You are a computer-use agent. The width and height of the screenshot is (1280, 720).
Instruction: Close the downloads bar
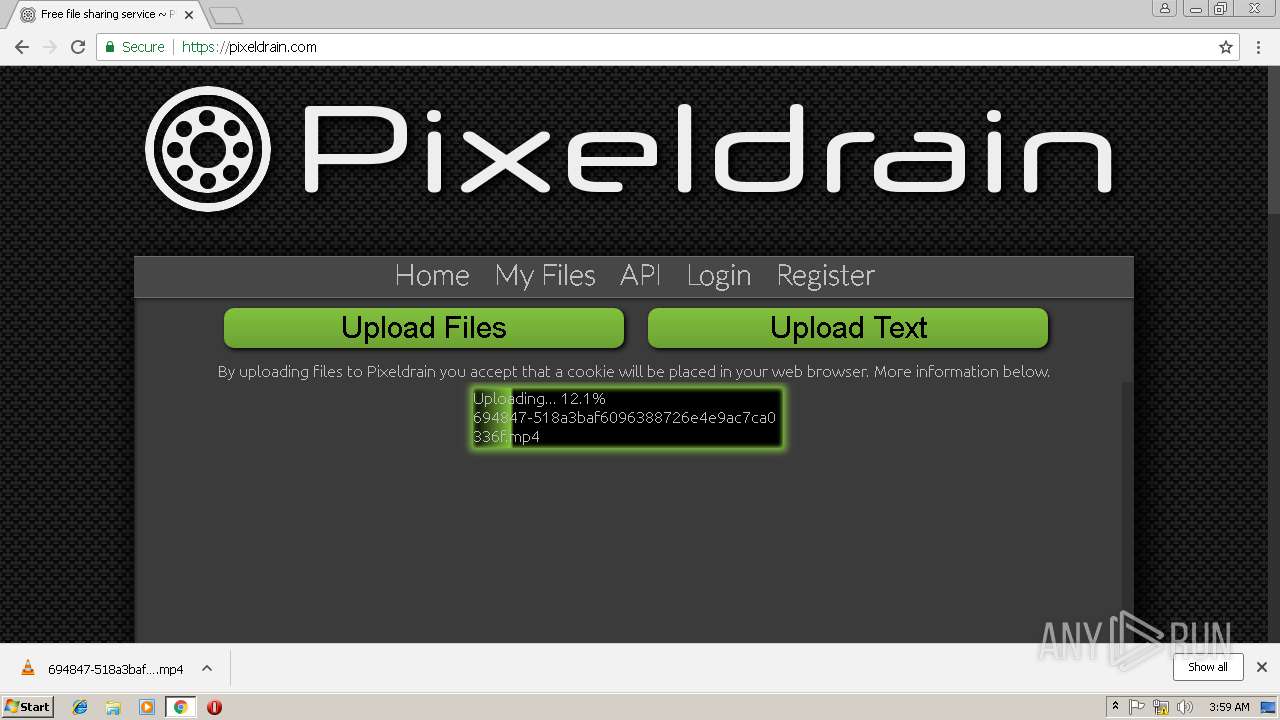(1262, 667)
